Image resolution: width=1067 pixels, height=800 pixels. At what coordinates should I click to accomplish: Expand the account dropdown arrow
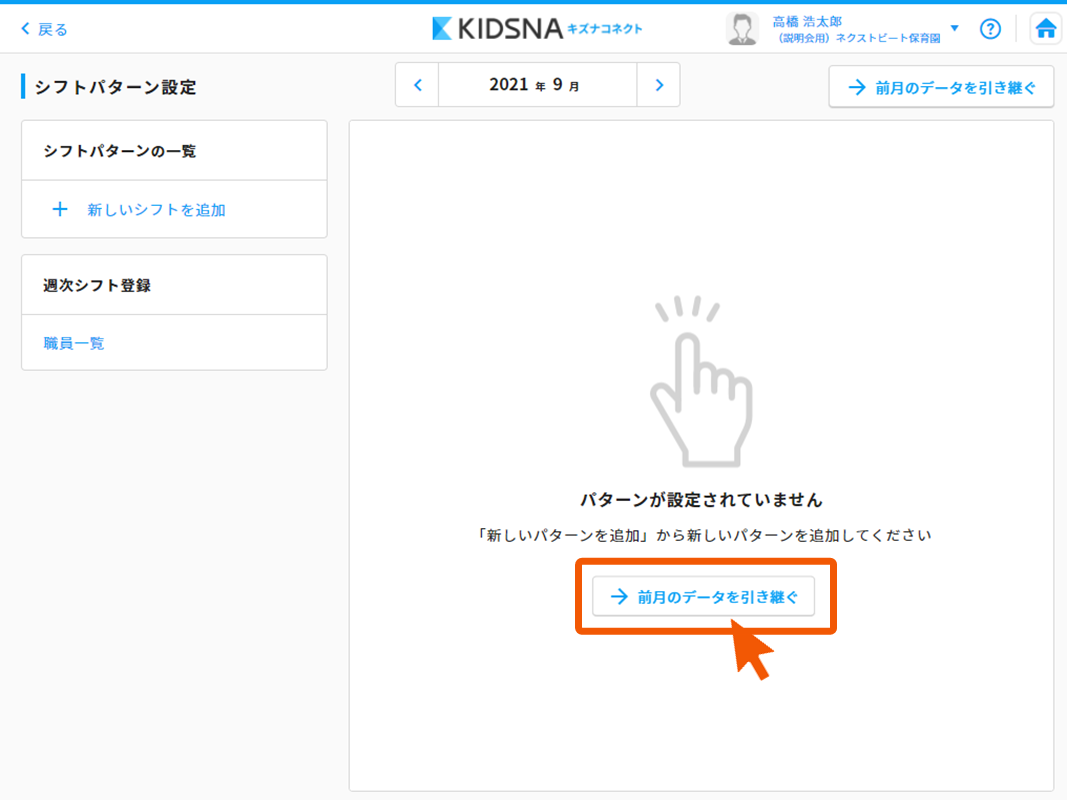tap(954, 28)
